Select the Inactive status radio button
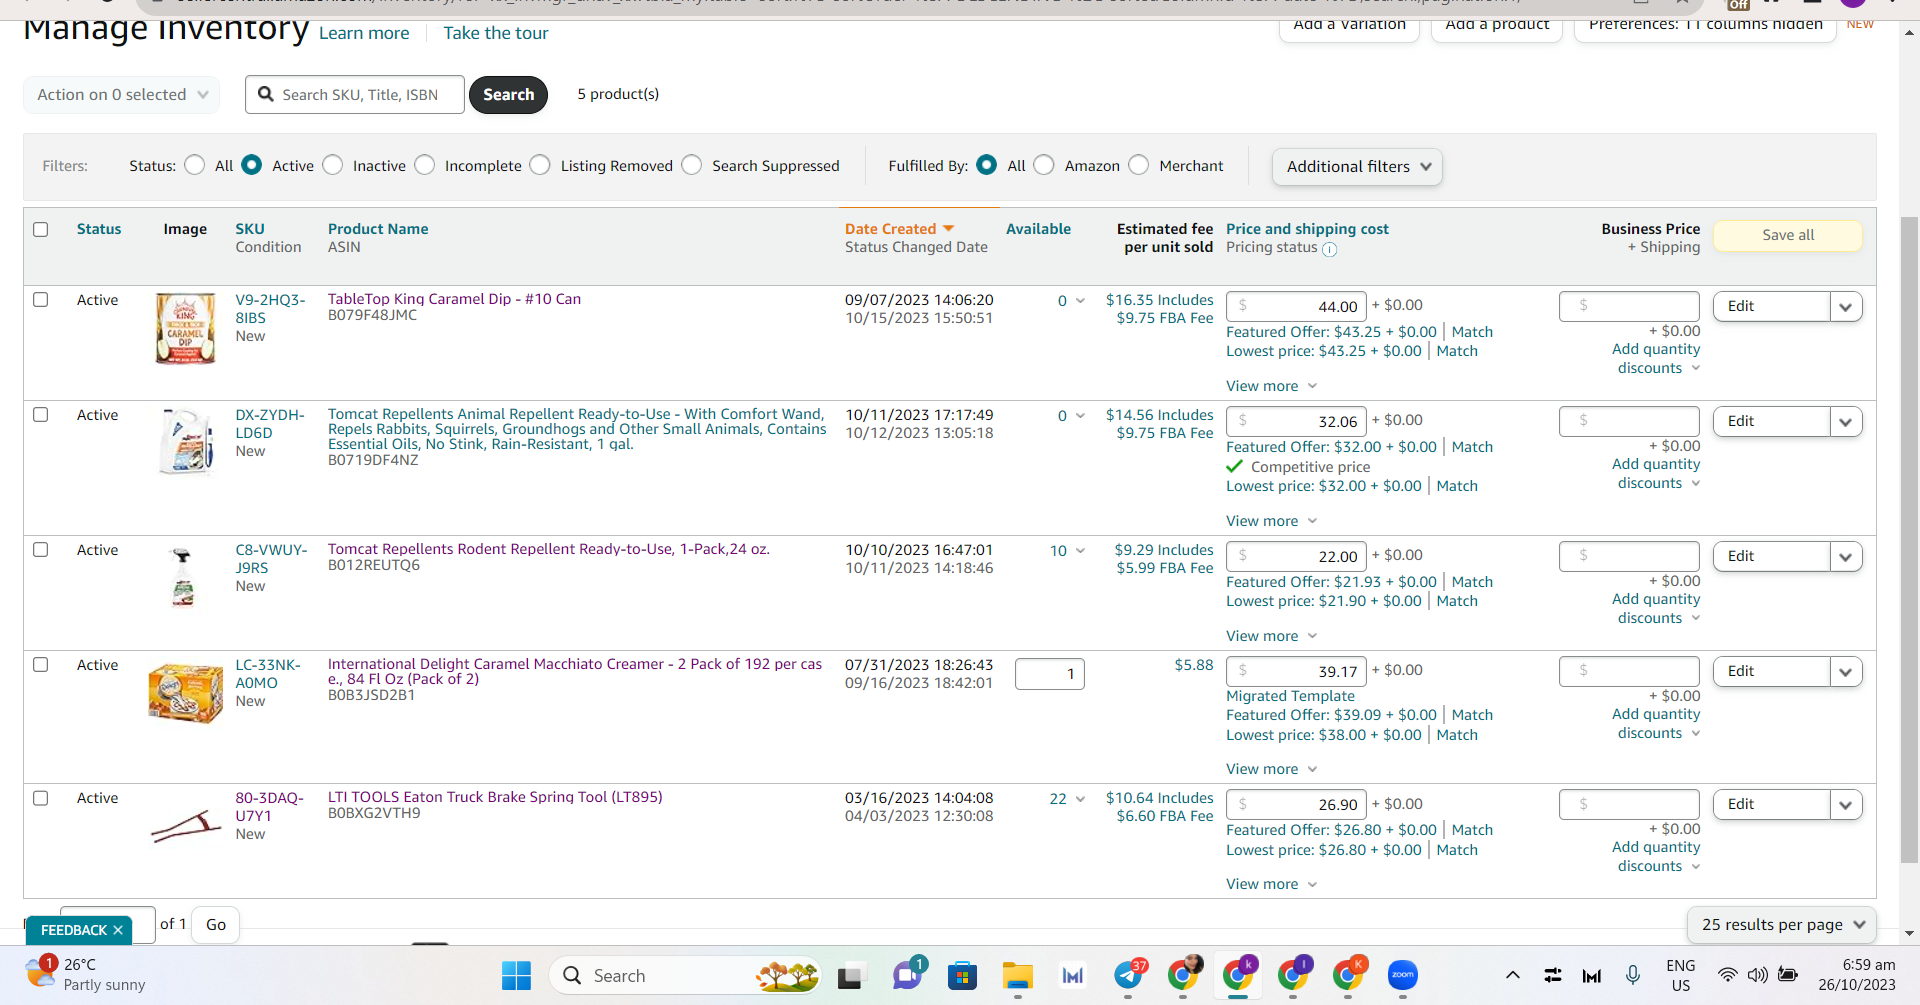Image resolution: width=1920 pixels, height=1005 pixels. pos(333,165)
